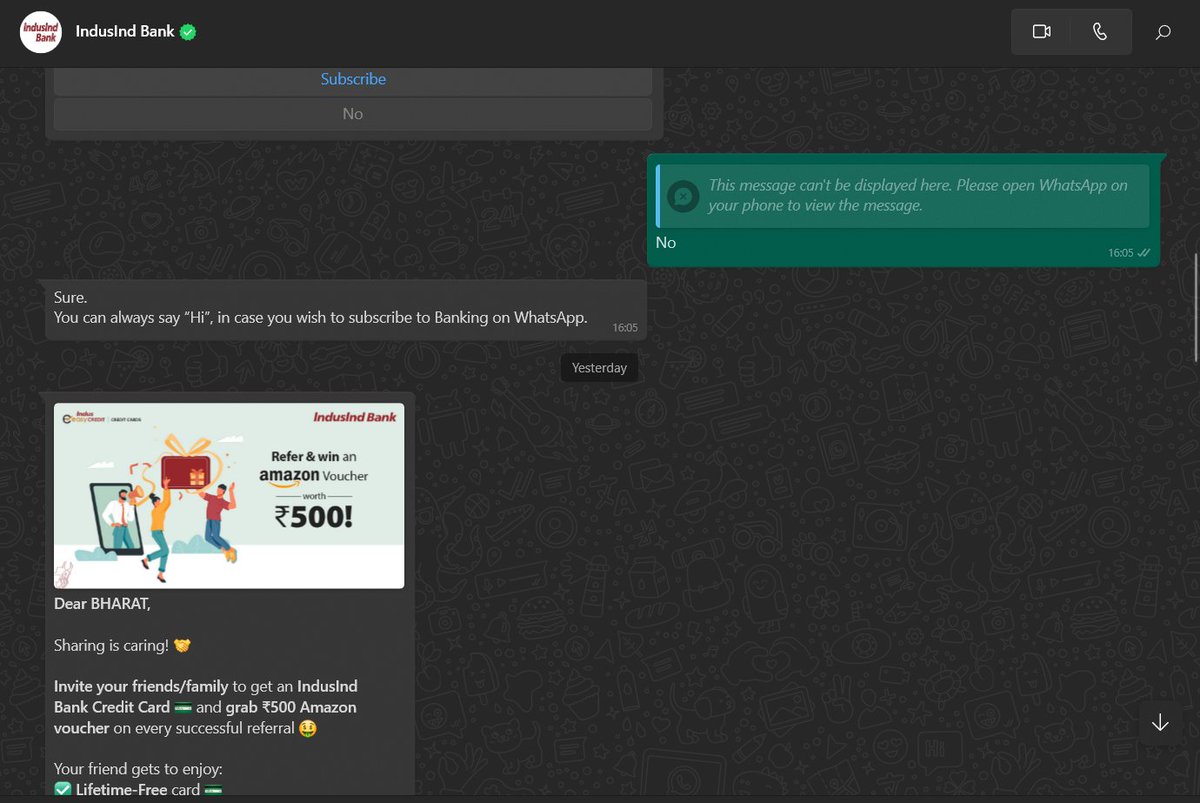This screenshot has height=803, width=1200.
Task: Click the quoted undisplayable message preview
Action: tap(903, 196)
